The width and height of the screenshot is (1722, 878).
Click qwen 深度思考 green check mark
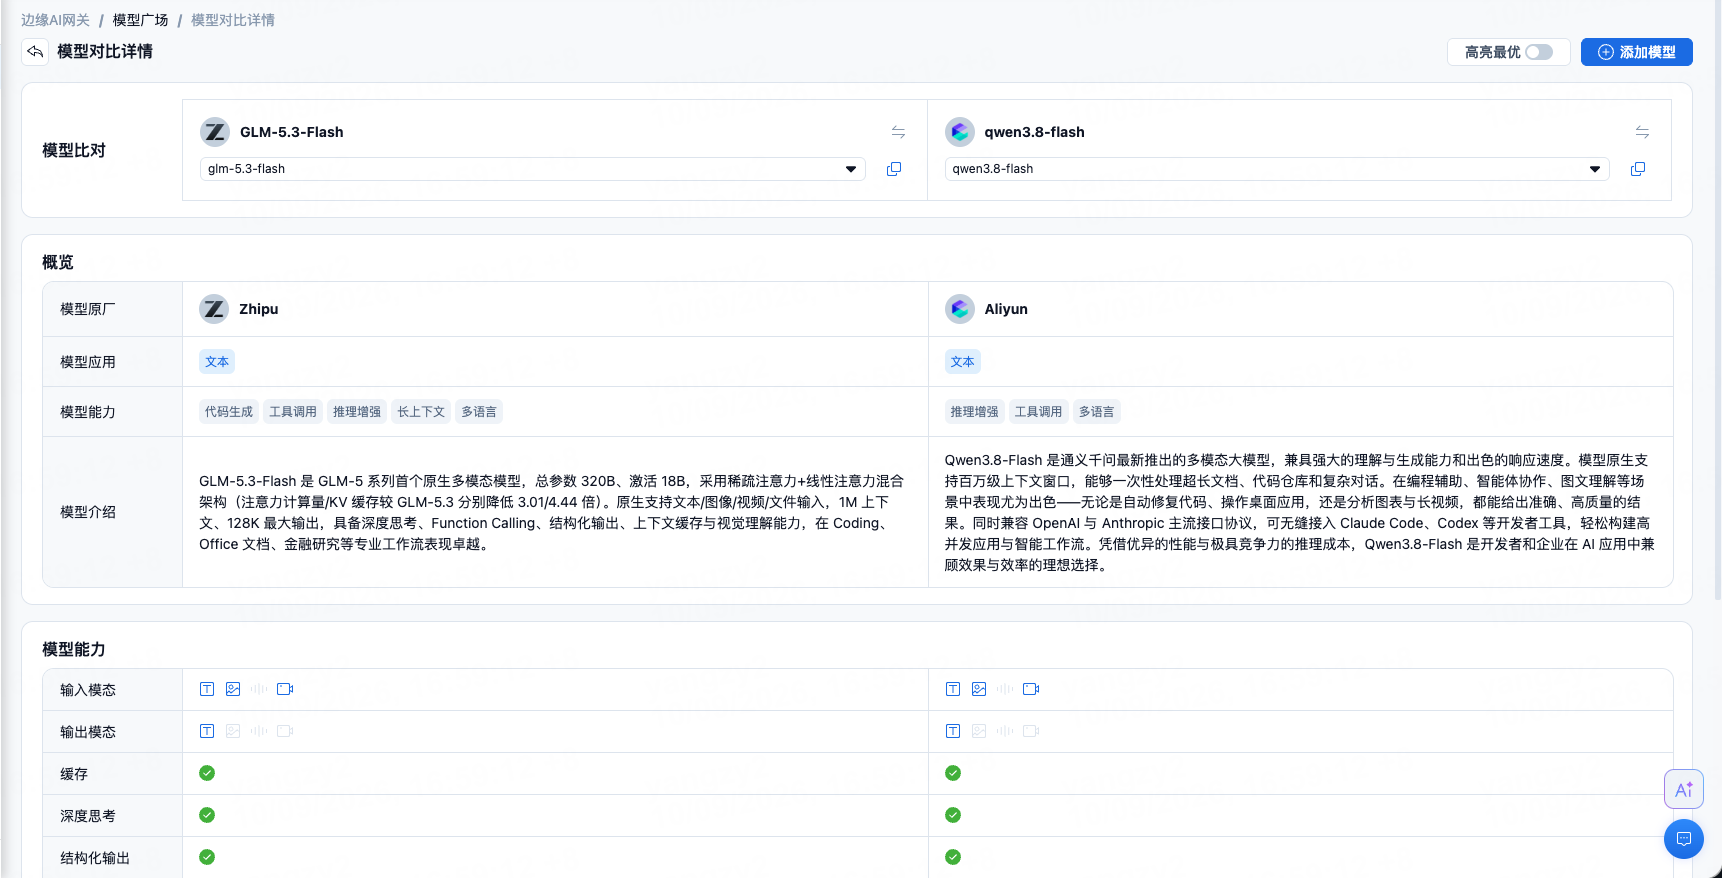click(953, 815)
